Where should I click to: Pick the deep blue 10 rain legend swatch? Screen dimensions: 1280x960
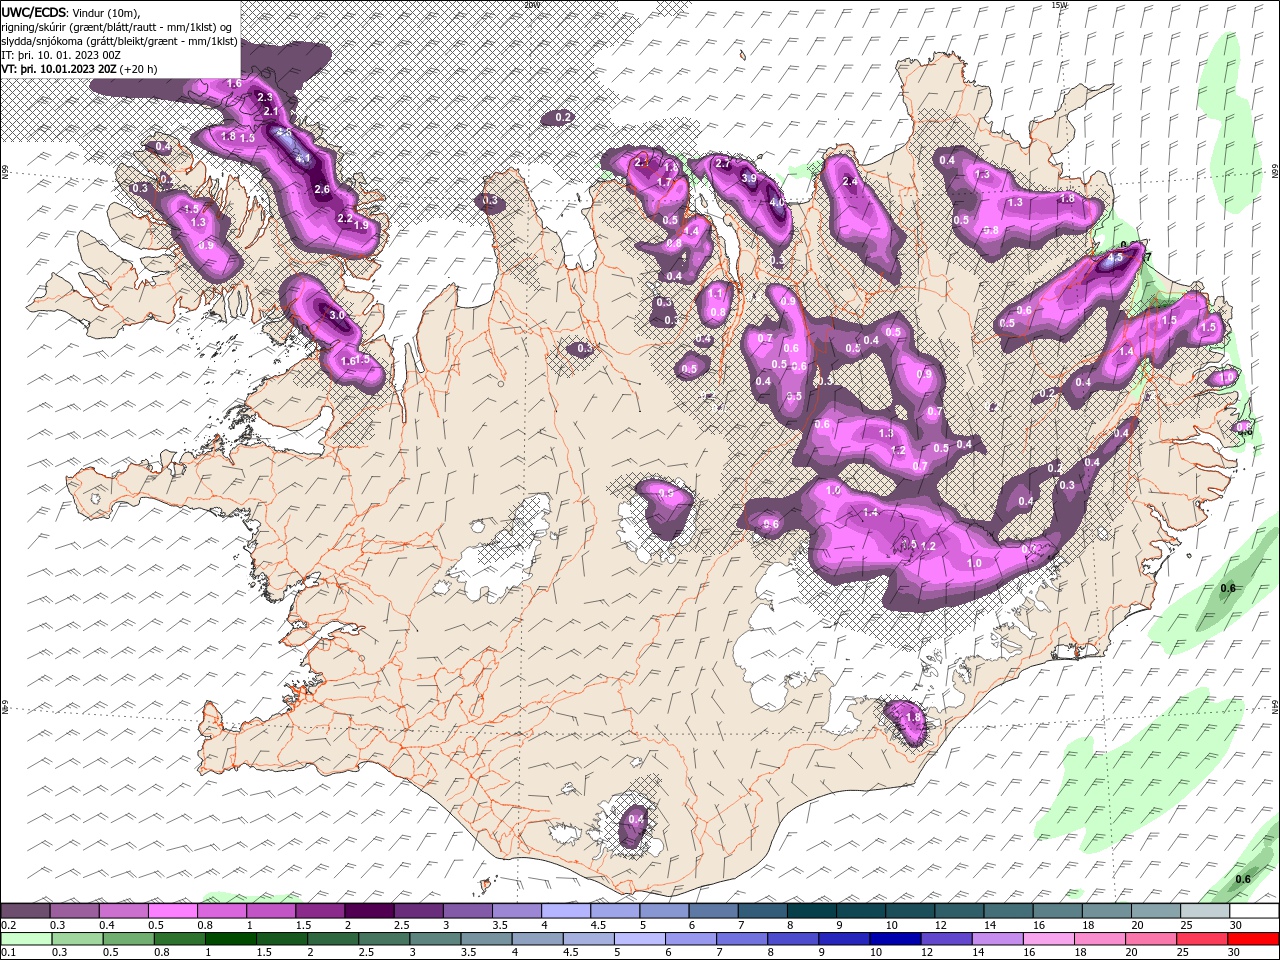[895, 939]
